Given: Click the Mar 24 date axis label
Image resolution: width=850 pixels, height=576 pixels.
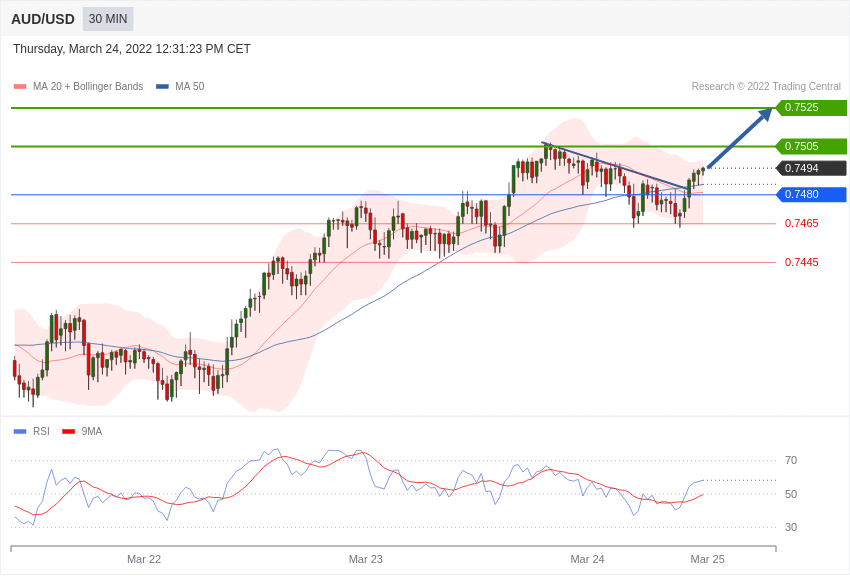Looking at the screenshot, I should (587, 559).
